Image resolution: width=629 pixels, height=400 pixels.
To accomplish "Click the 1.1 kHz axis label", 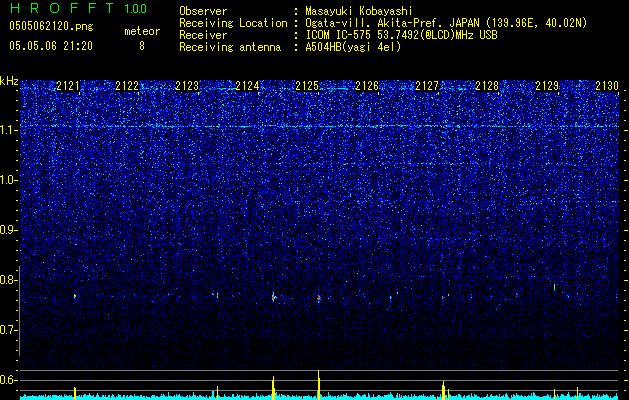I will pyautogui.click(x=9, y=130).
